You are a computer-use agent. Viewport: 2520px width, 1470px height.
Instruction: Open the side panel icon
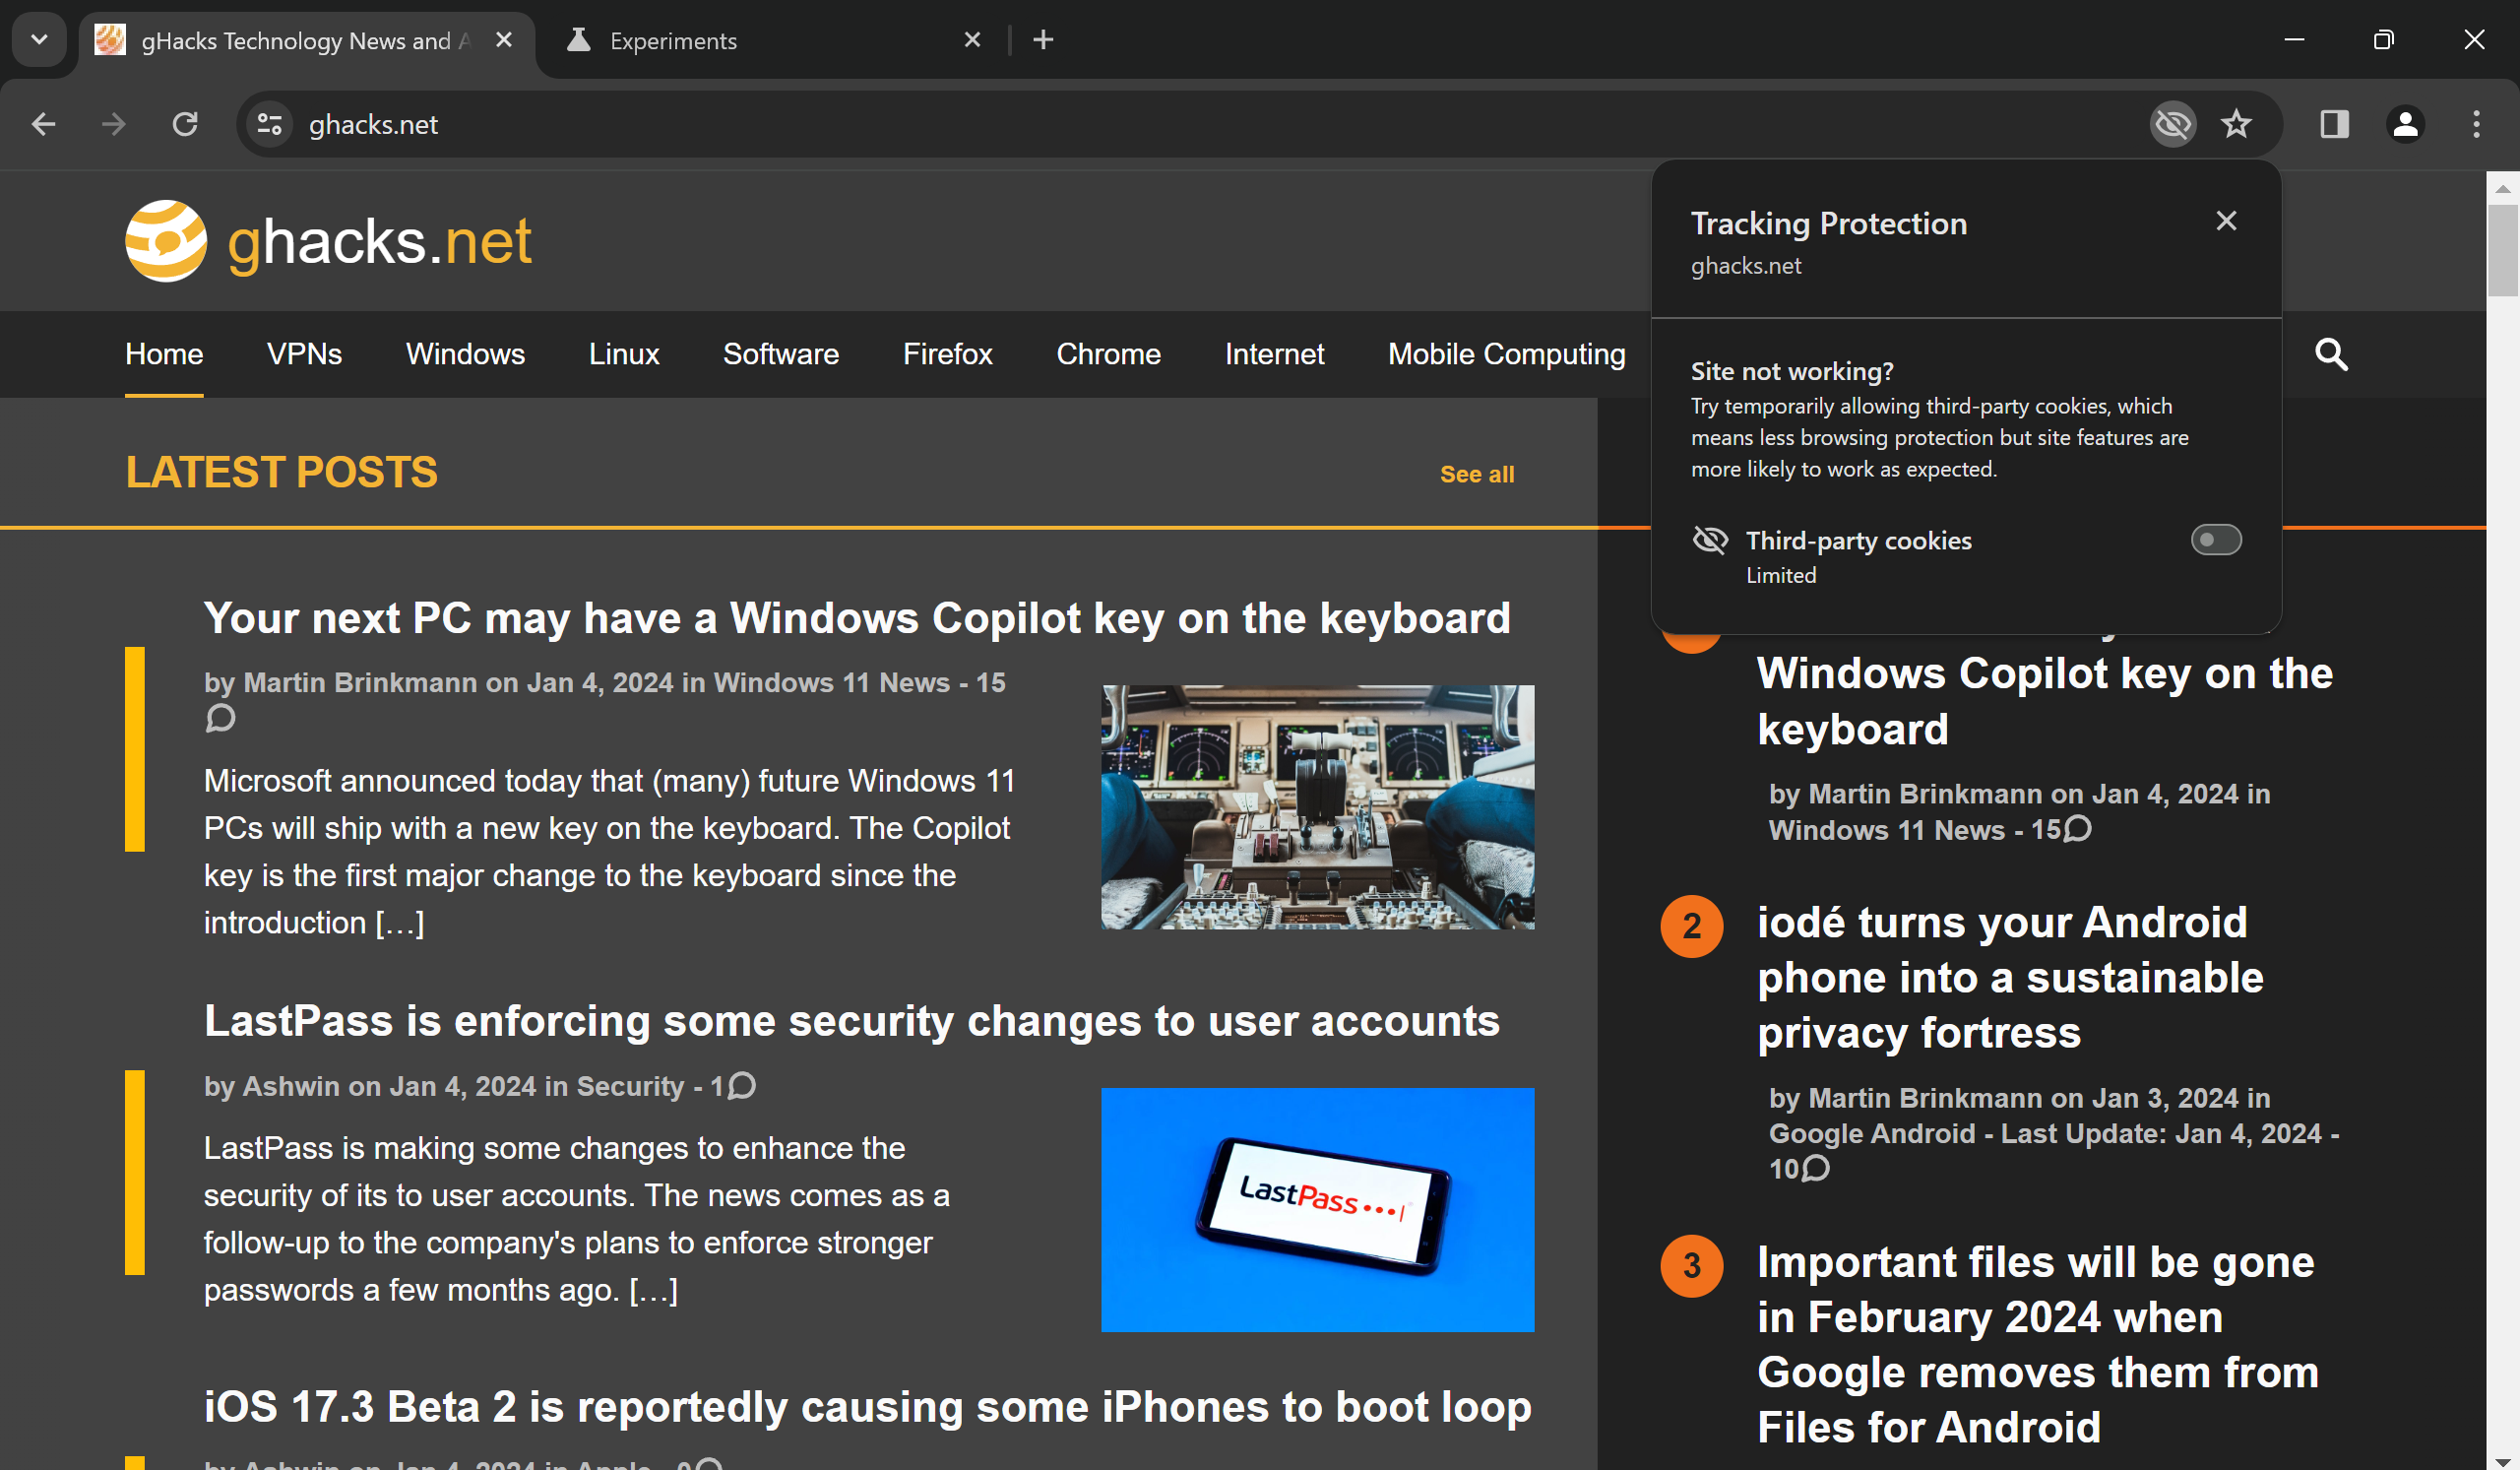pos(2334,124)
